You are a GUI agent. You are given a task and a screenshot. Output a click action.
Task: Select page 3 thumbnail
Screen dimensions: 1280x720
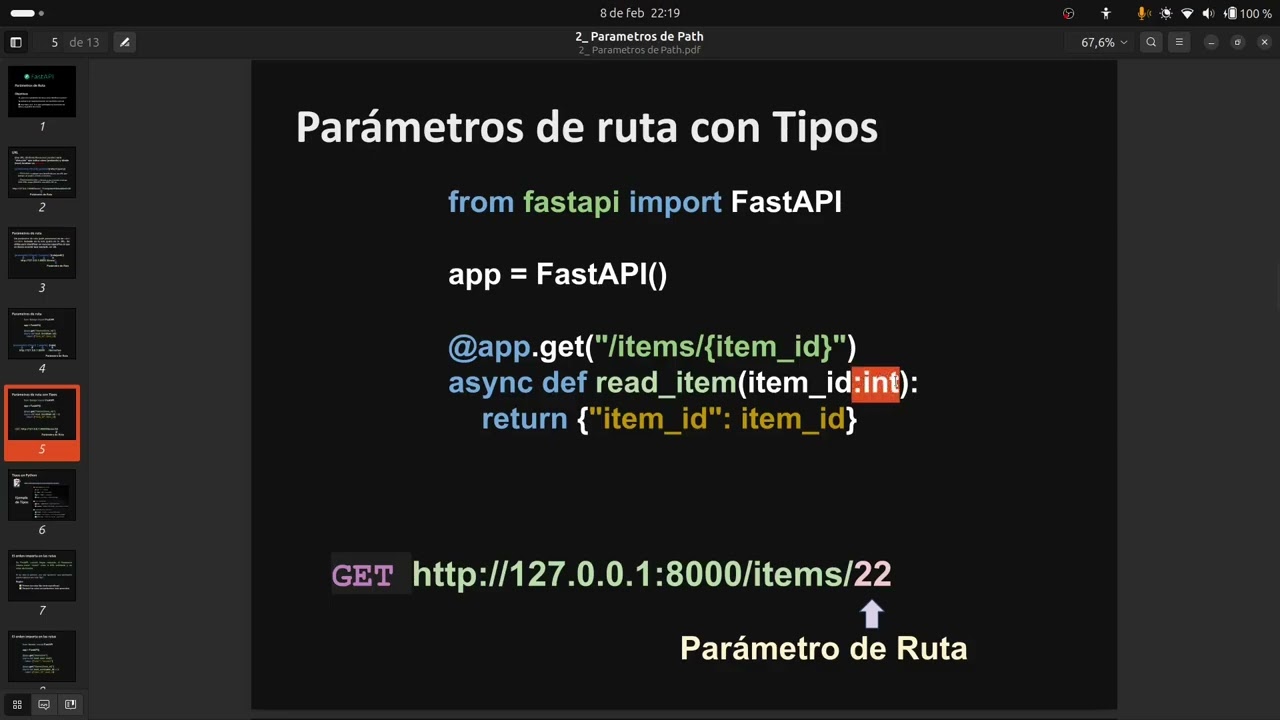pos(42,253)
